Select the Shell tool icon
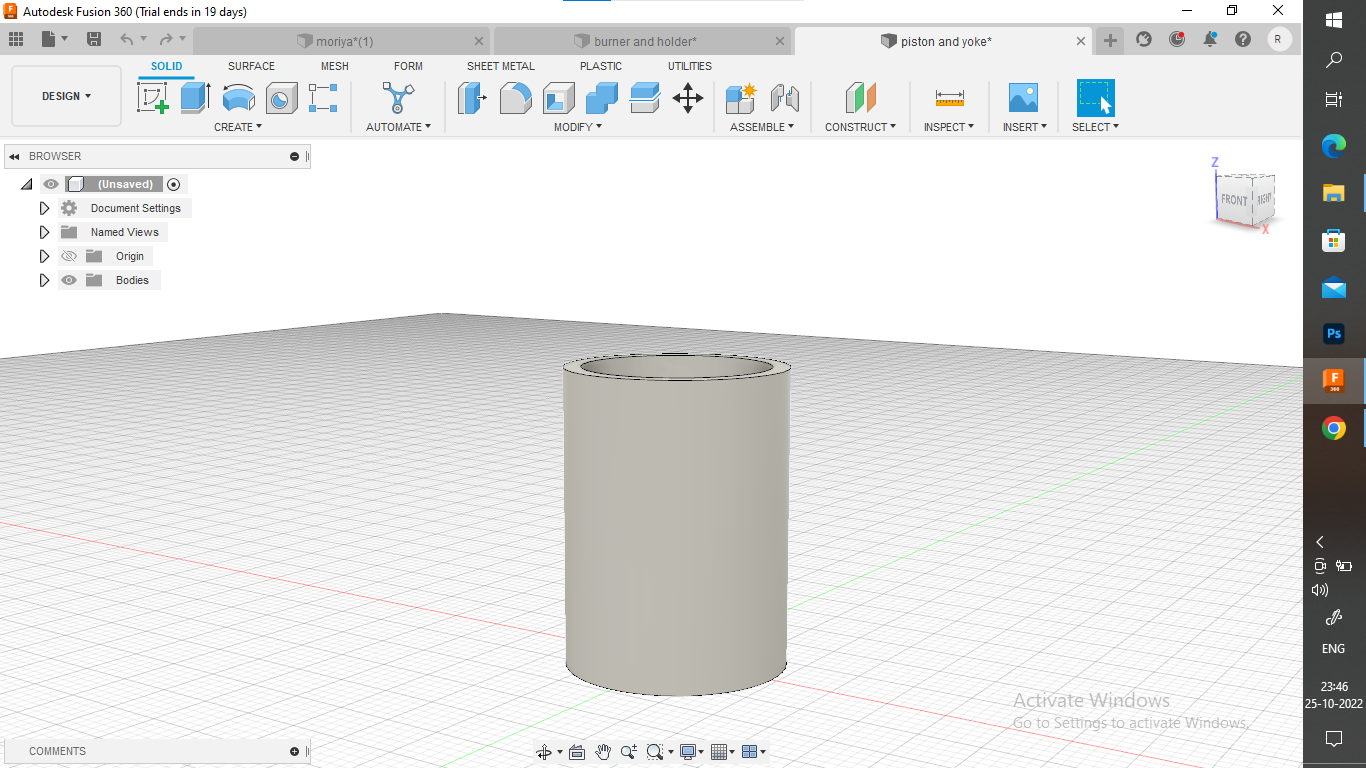1366x768 pixels. click(x=558, y=98)
